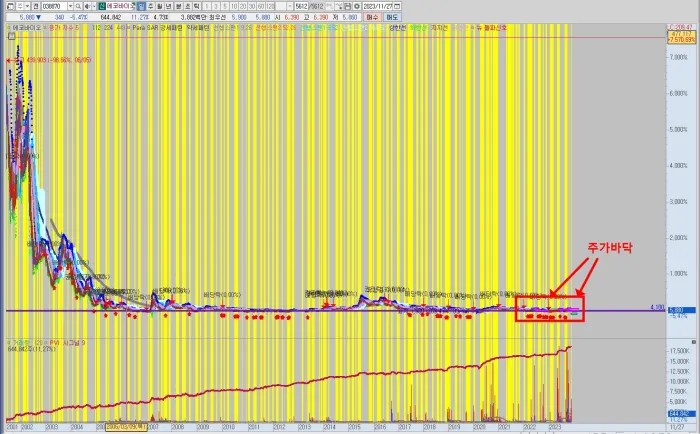Screen dimensions: 700x434
Task: Click the 5612 bar count field
Action: tap(302, 6)
